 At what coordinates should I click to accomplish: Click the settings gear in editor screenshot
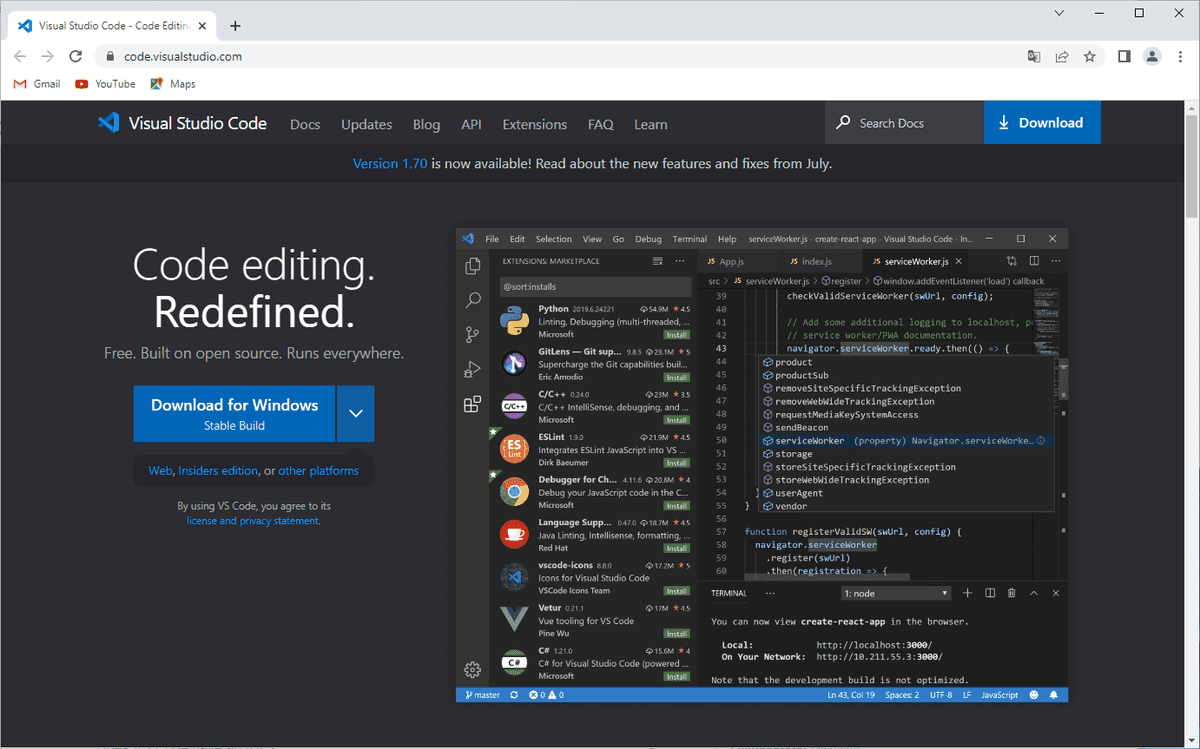[473, 670]
